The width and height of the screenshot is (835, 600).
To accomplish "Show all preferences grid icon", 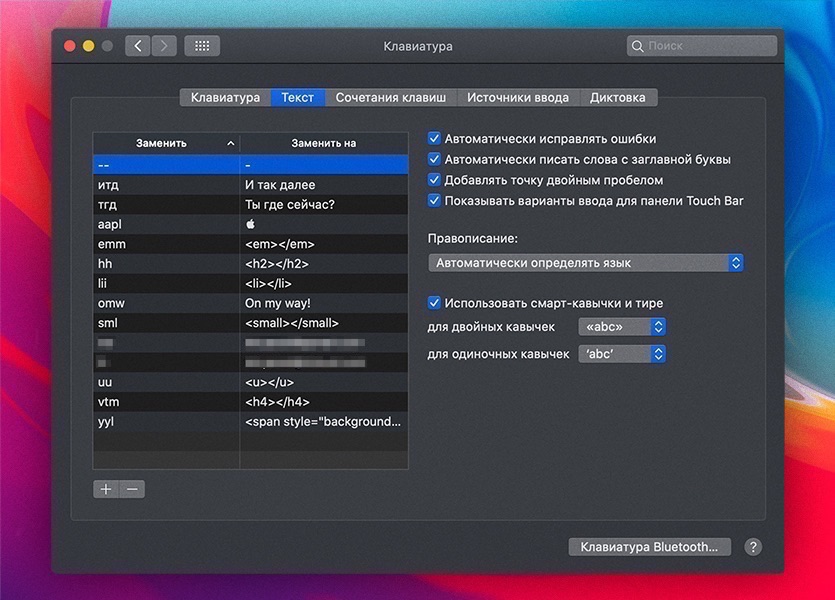I will (x=202, y=46).
